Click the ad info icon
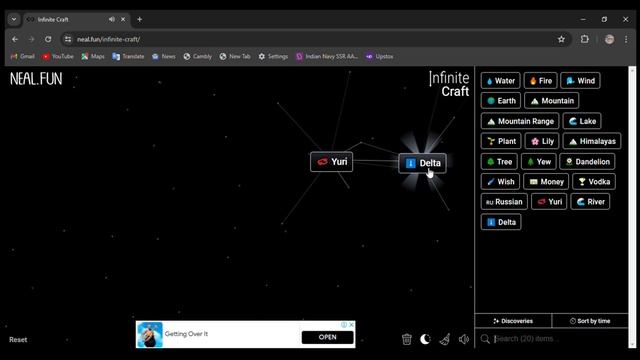The width and height of the screenshot is (640, 360). 344,325
